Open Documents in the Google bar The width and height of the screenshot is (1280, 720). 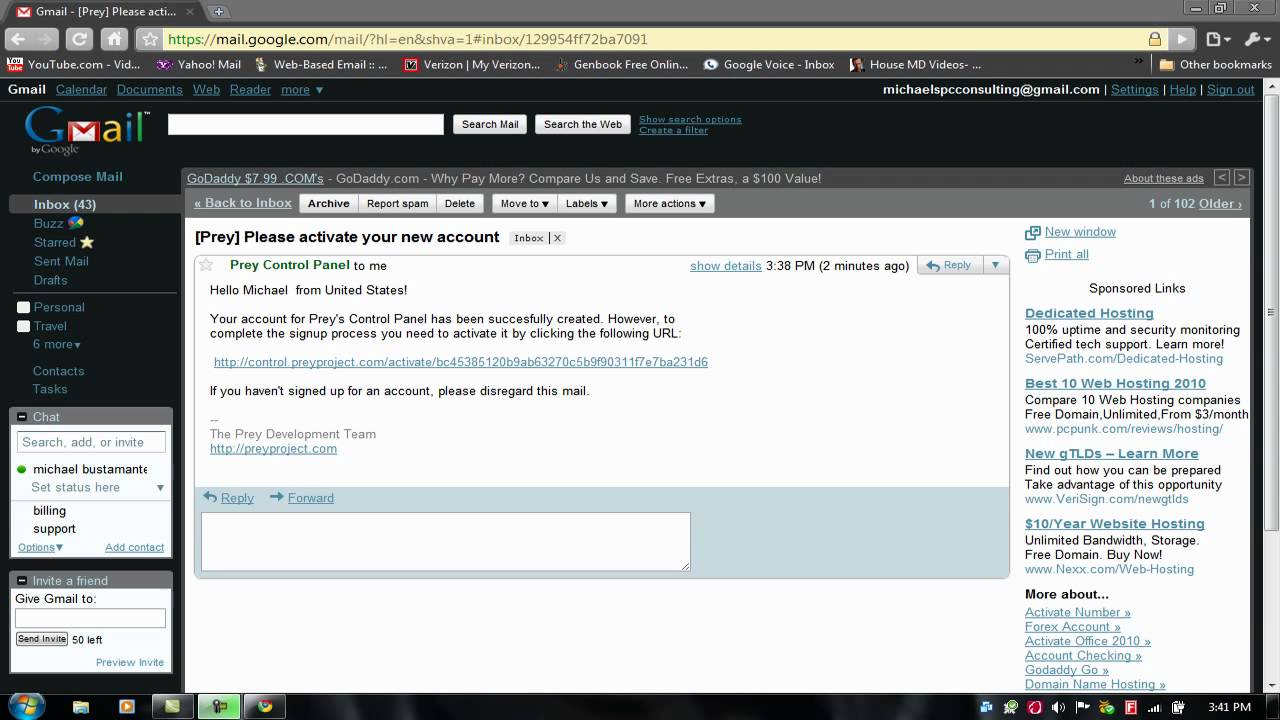coord(149,89)
